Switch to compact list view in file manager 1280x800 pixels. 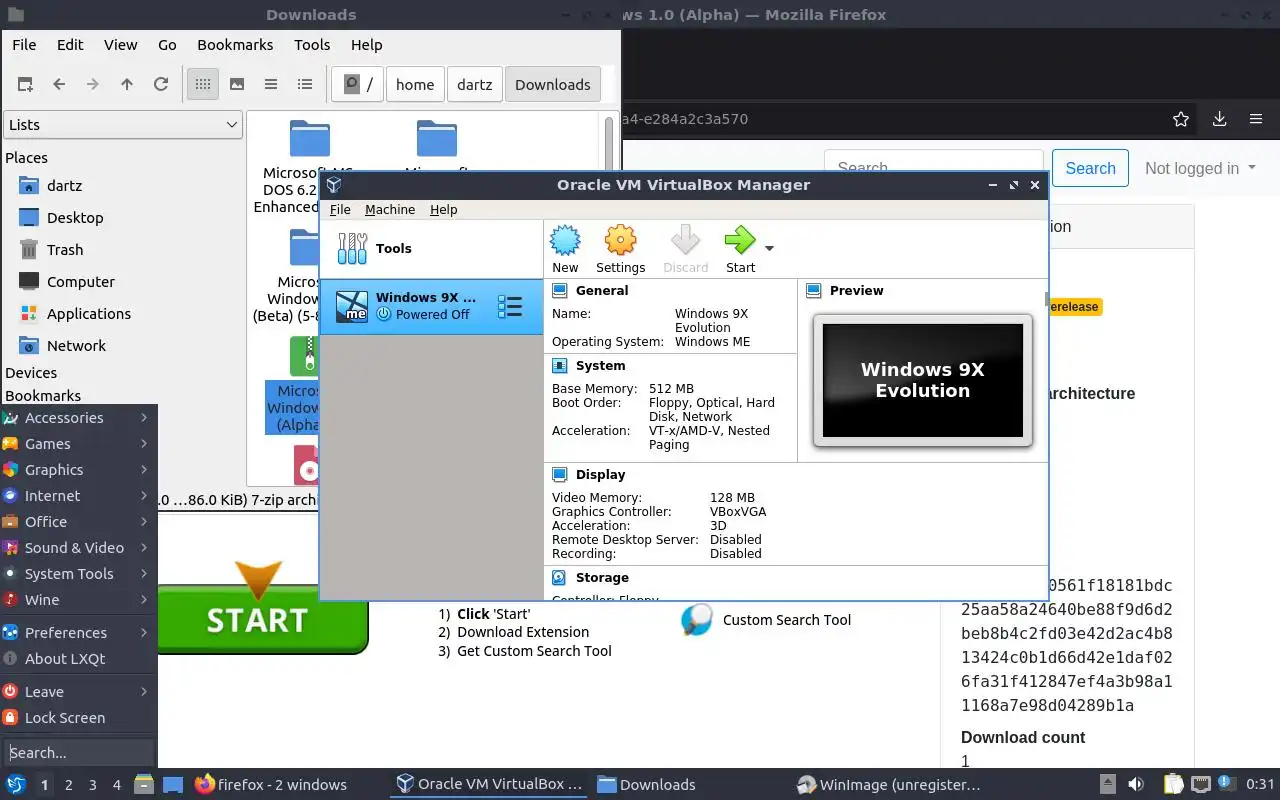[271, 85]
